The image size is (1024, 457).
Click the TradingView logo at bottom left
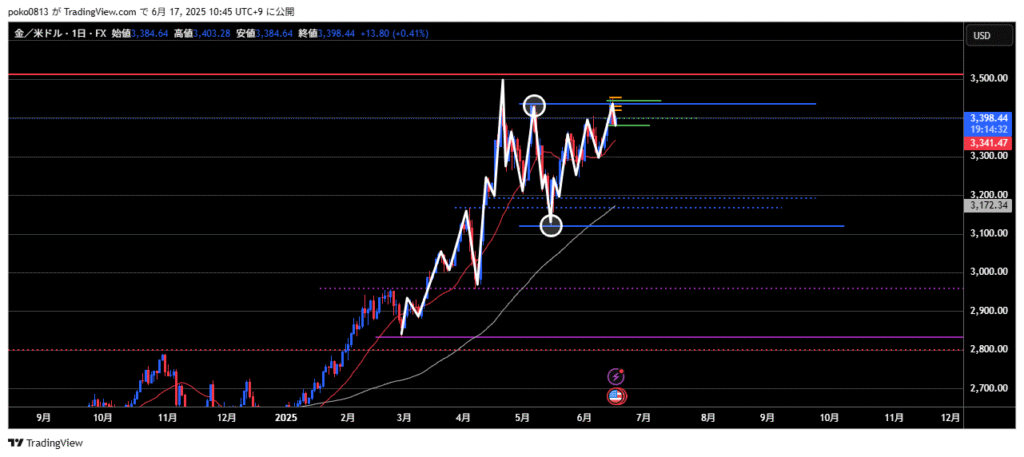coord(46,443)
